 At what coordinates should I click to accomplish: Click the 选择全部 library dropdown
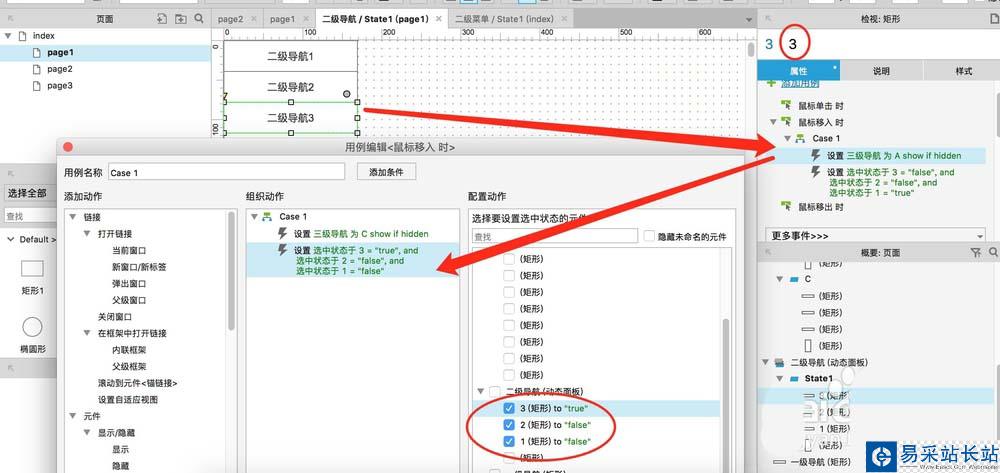pos(29,193)
